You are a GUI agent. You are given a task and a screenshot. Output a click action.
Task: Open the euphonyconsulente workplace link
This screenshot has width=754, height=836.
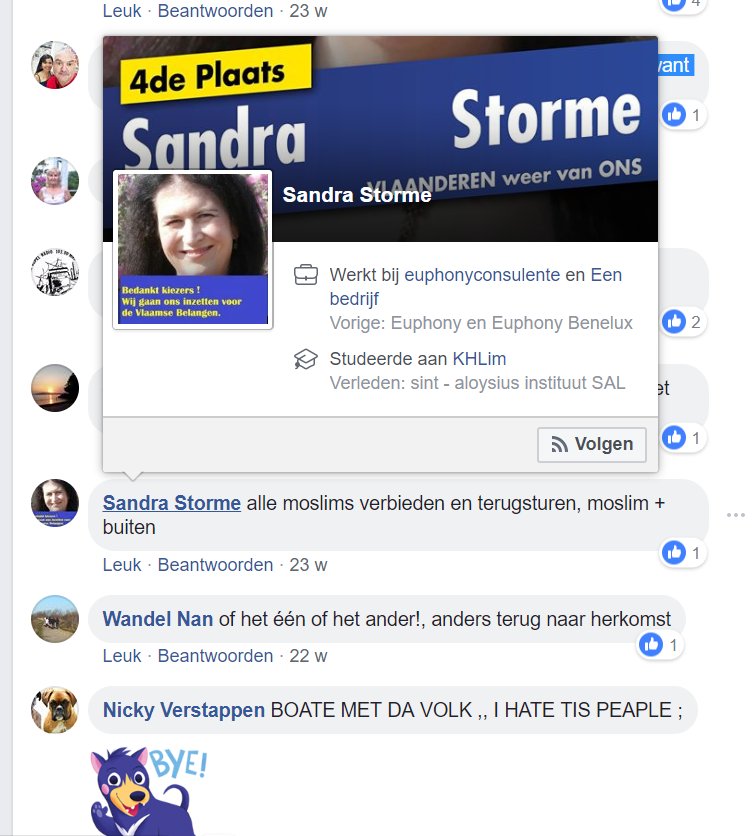482,275
